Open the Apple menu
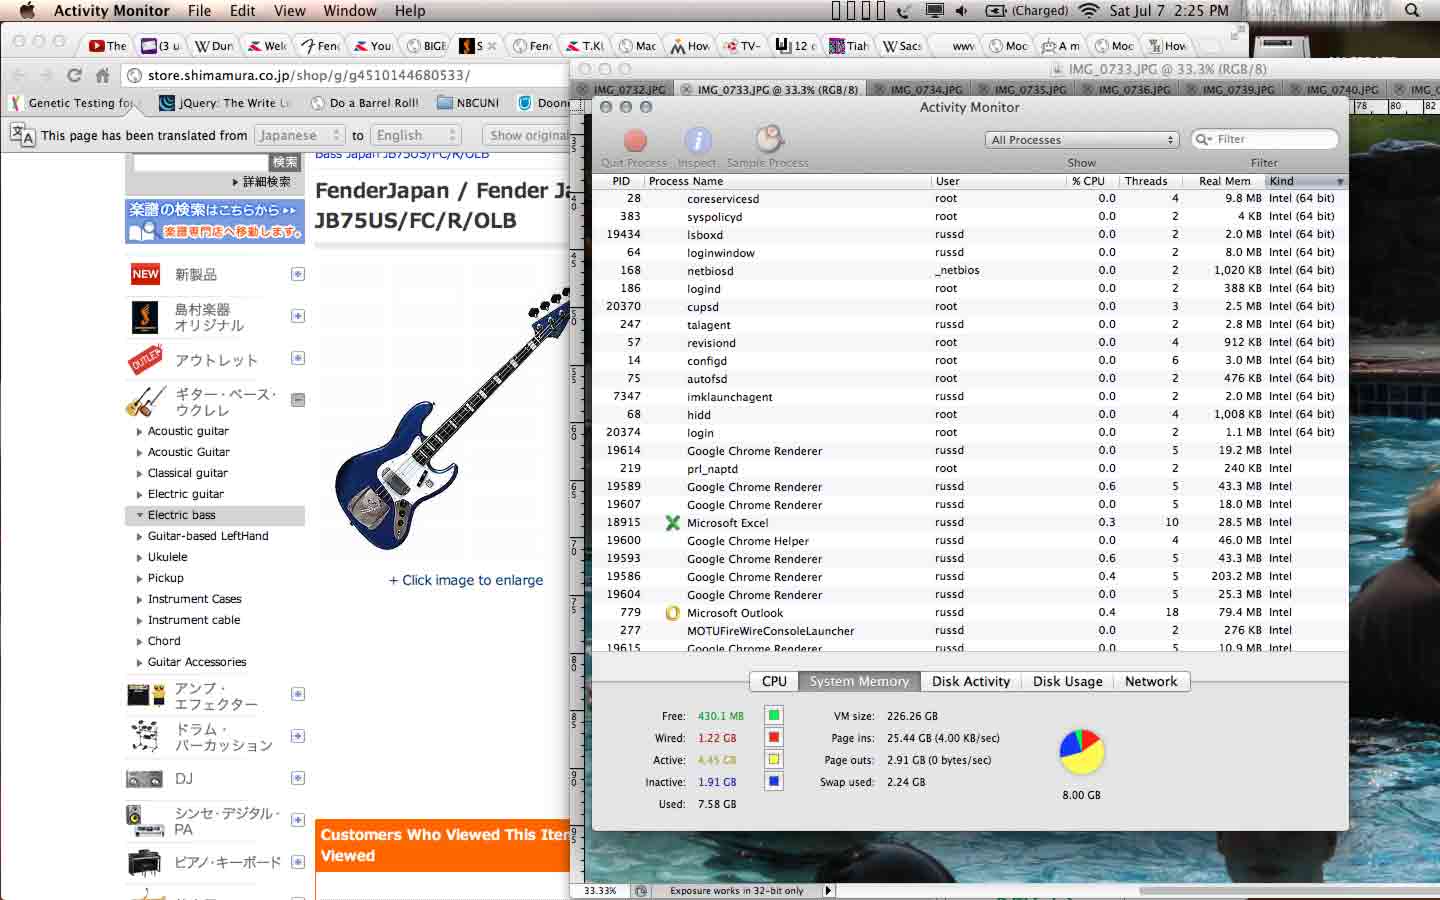 pyautogui.click(x=27, y=10)
